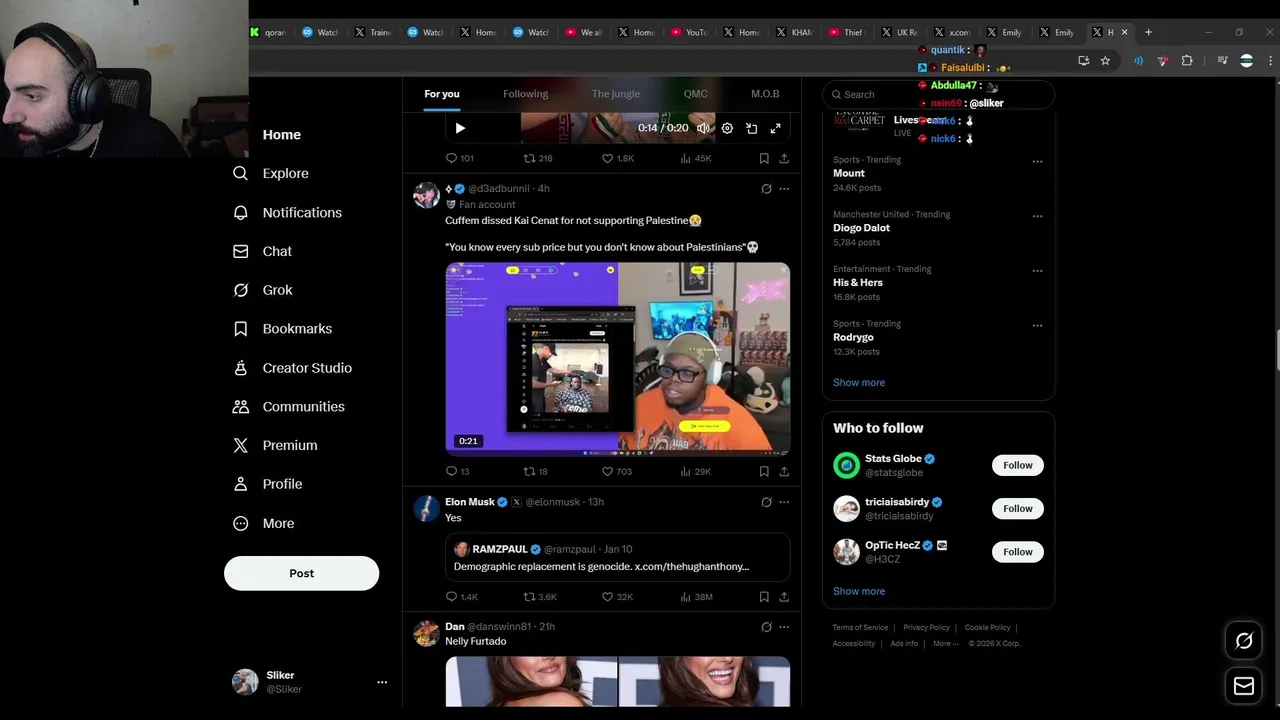Open the Privacy Policy link

(926, 628)
